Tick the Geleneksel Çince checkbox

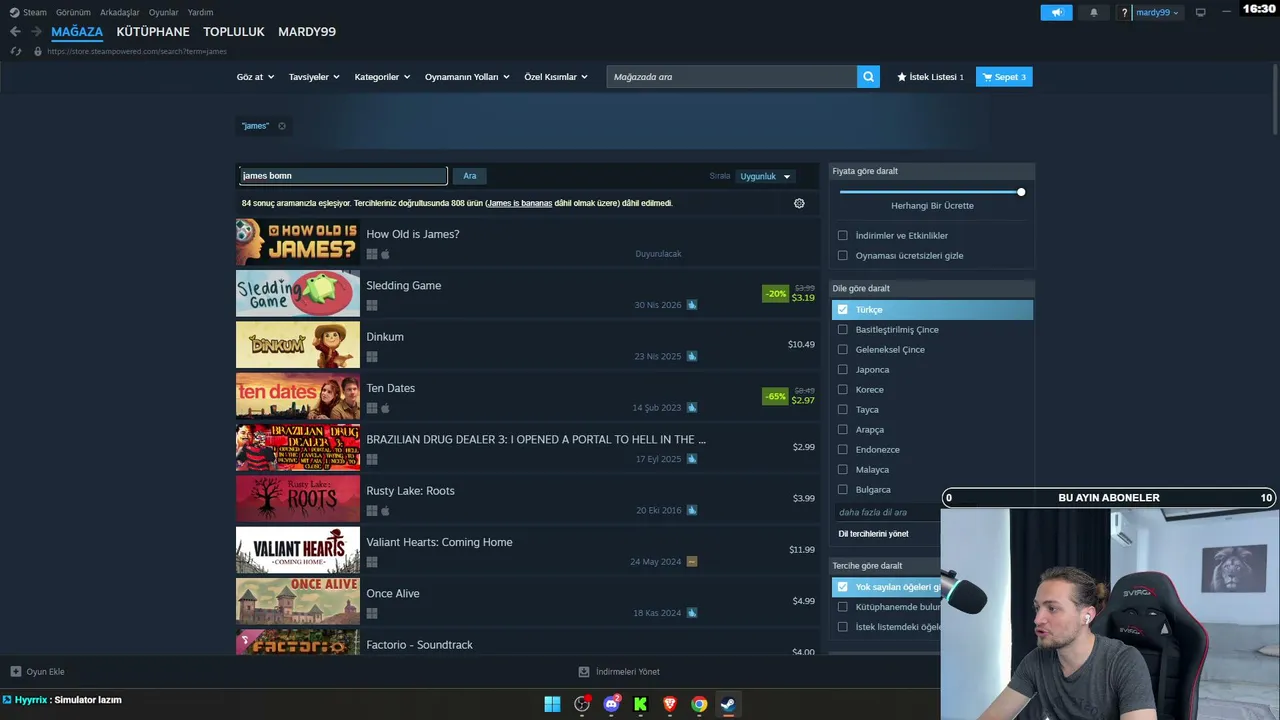point(843,350)
